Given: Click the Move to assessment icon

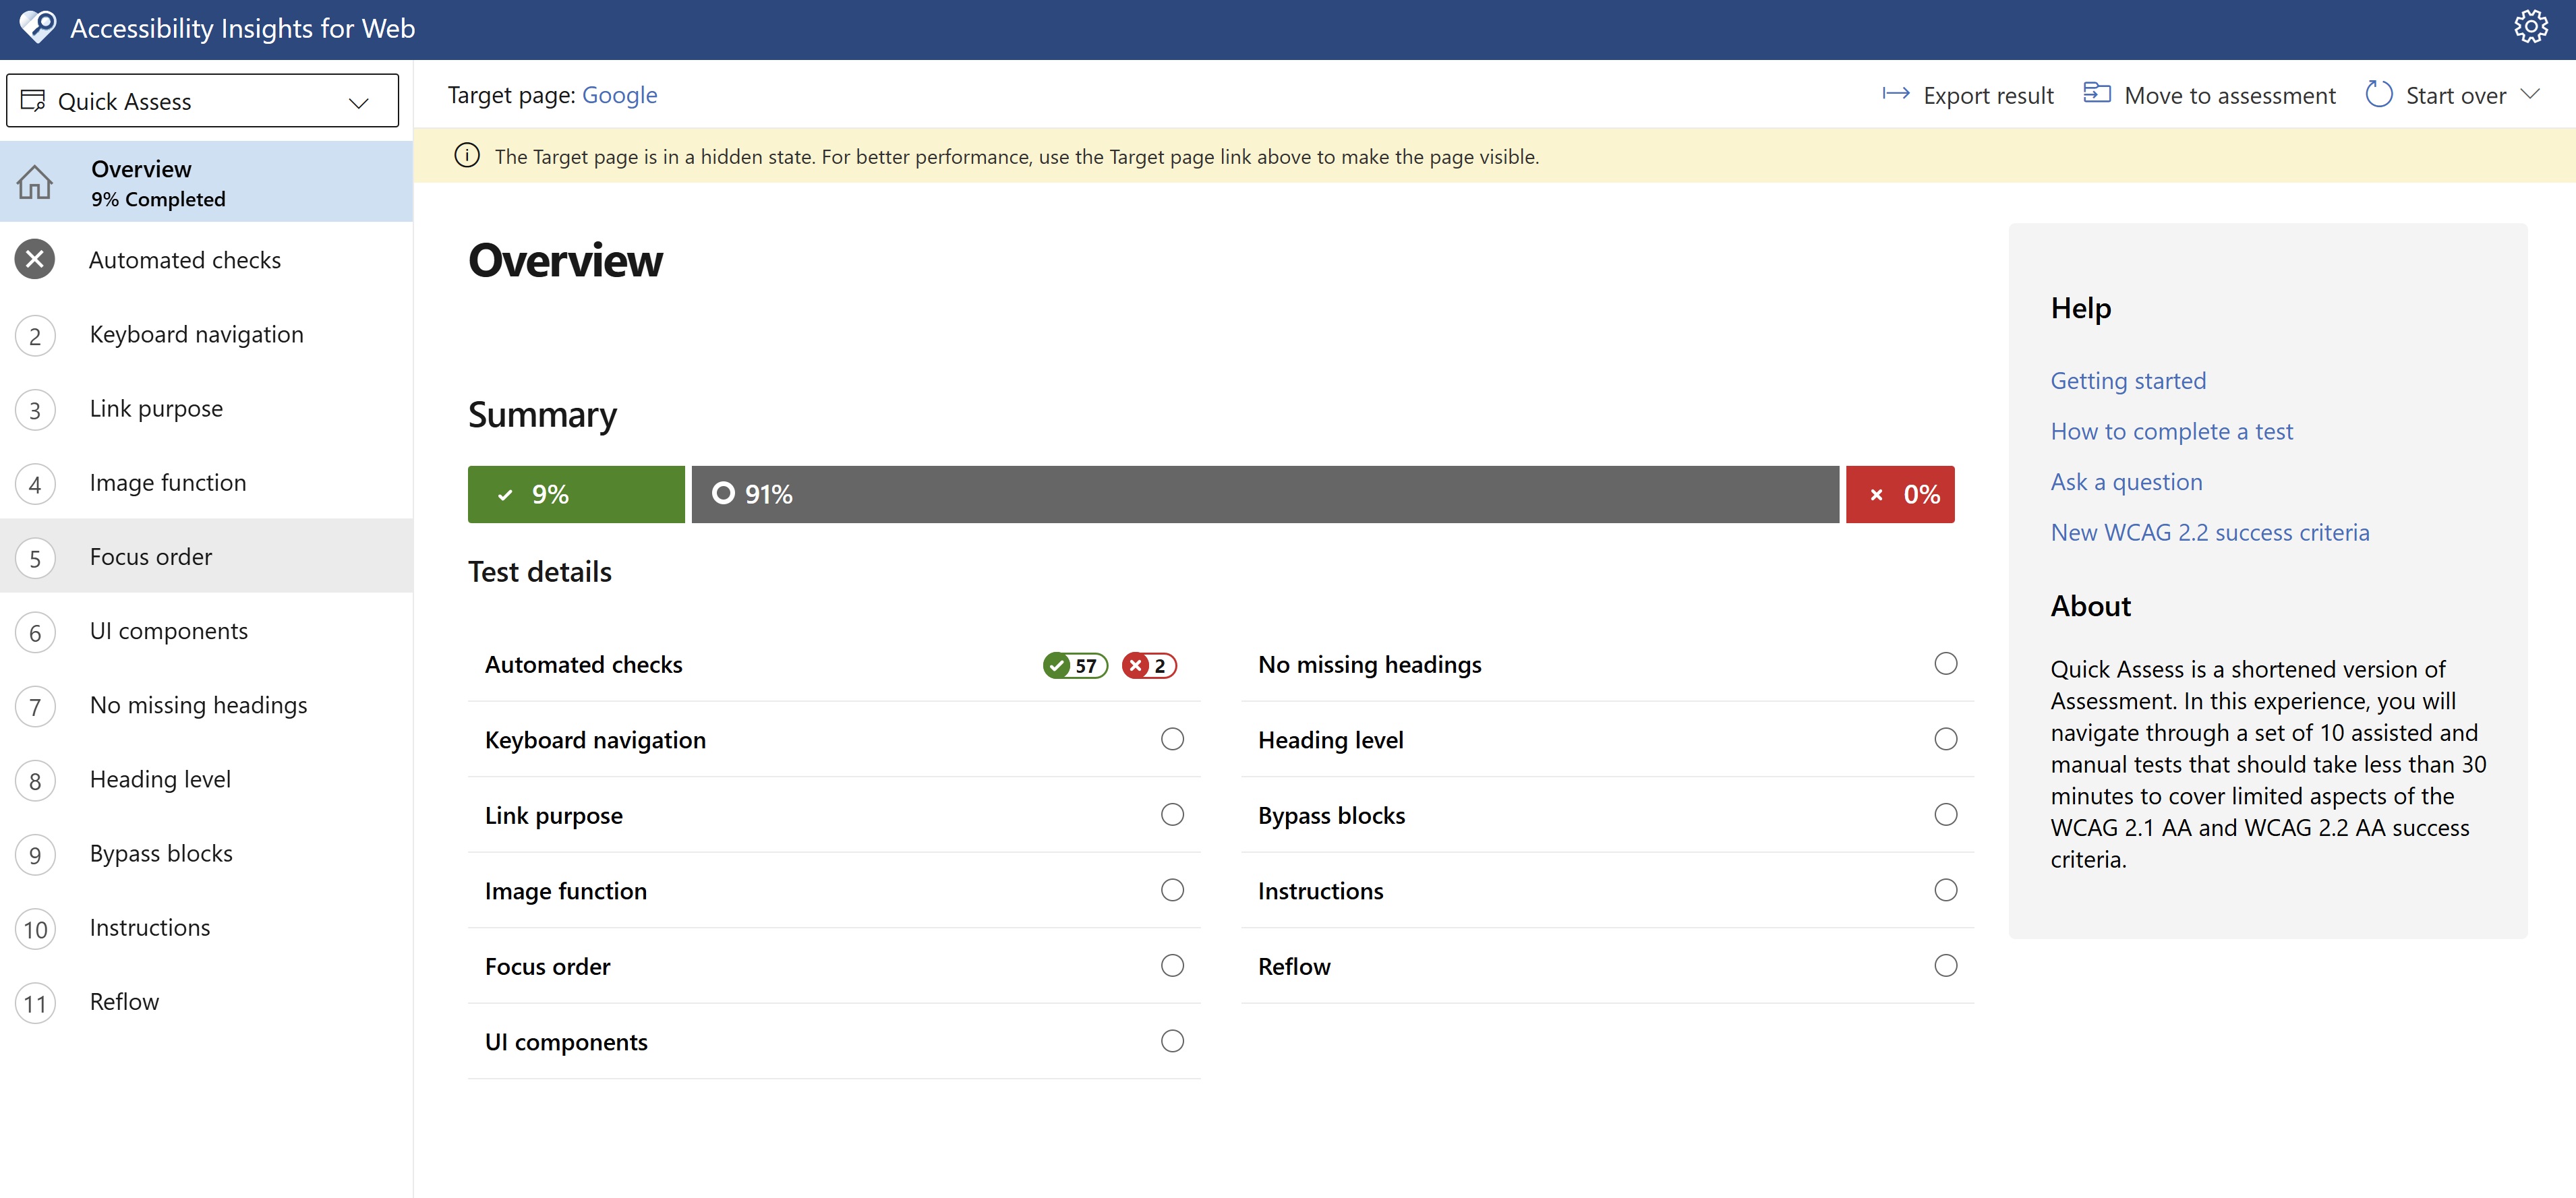Looking at the screenshot, I should pos(2096,94).
